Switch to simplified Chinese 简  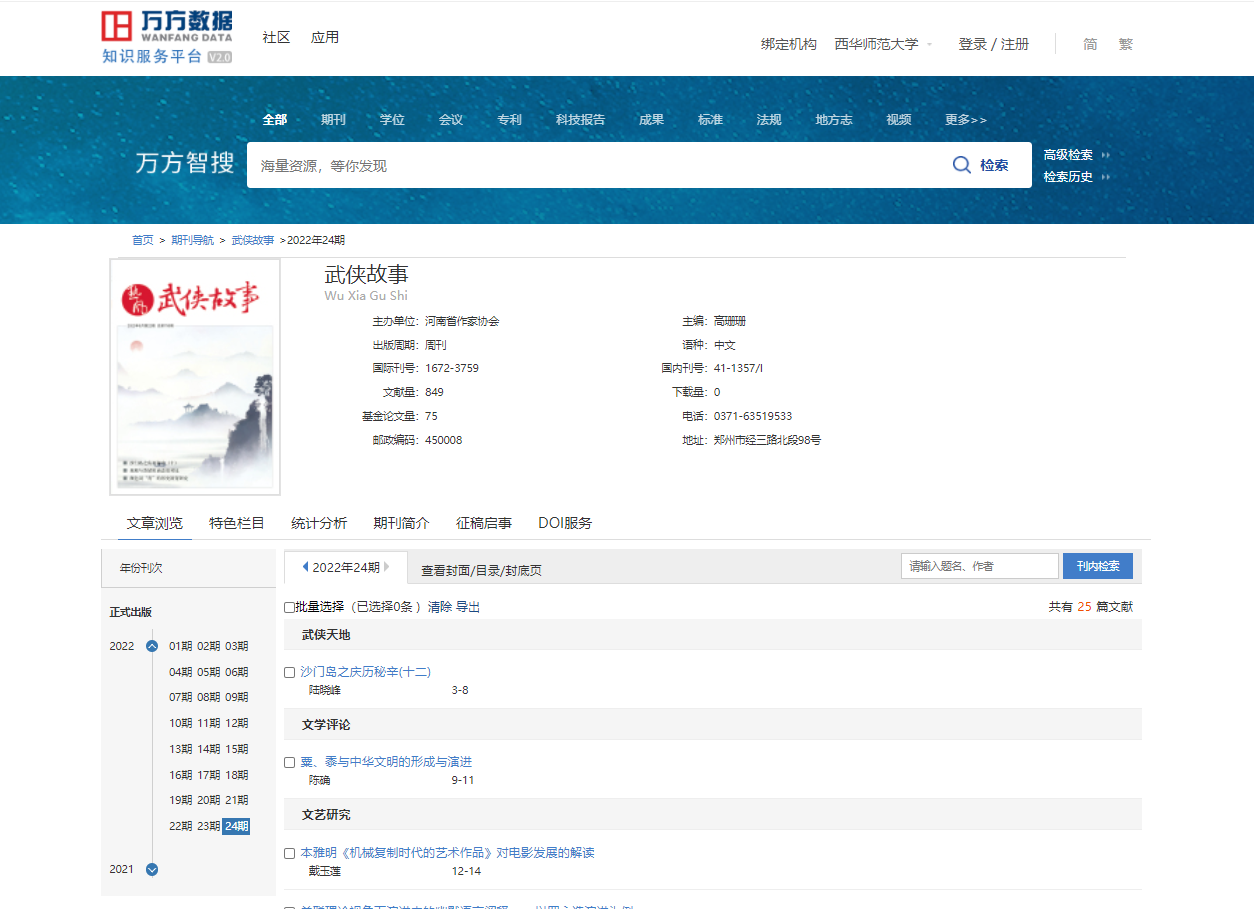(x=1090, y=44)
